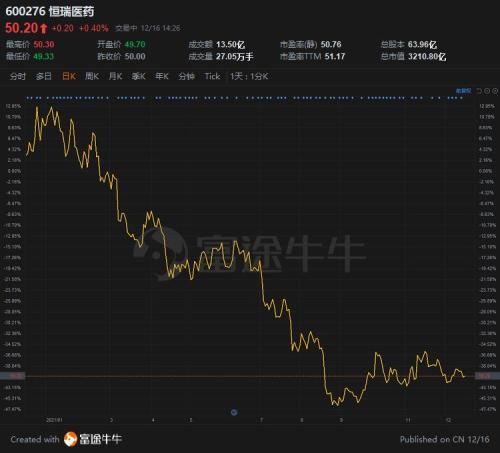The width and height of the screenshot is (500, 453).
Task: Click the price change value +0.20
Action: tap(62, 28)
